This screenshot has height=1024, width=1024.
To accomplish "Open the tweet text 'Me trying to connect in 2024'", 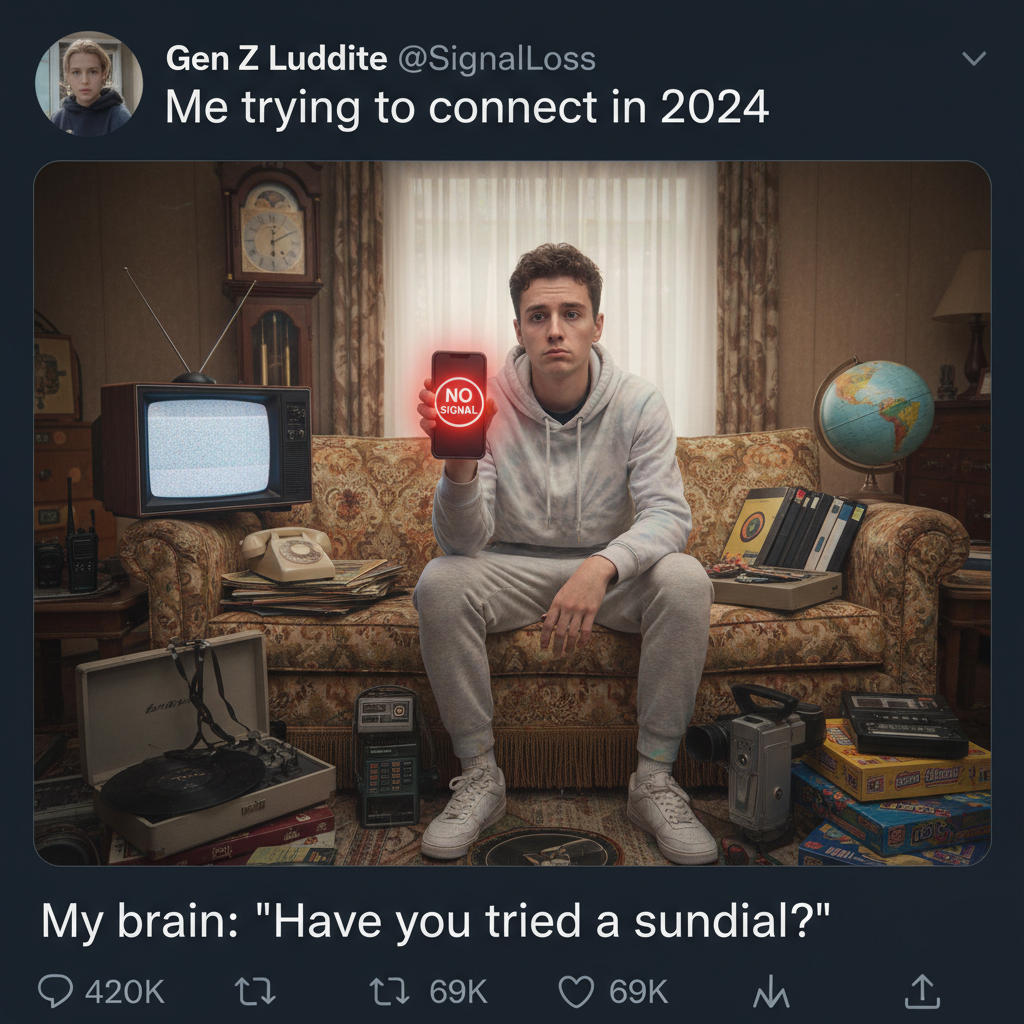I will tap(467, 106).
